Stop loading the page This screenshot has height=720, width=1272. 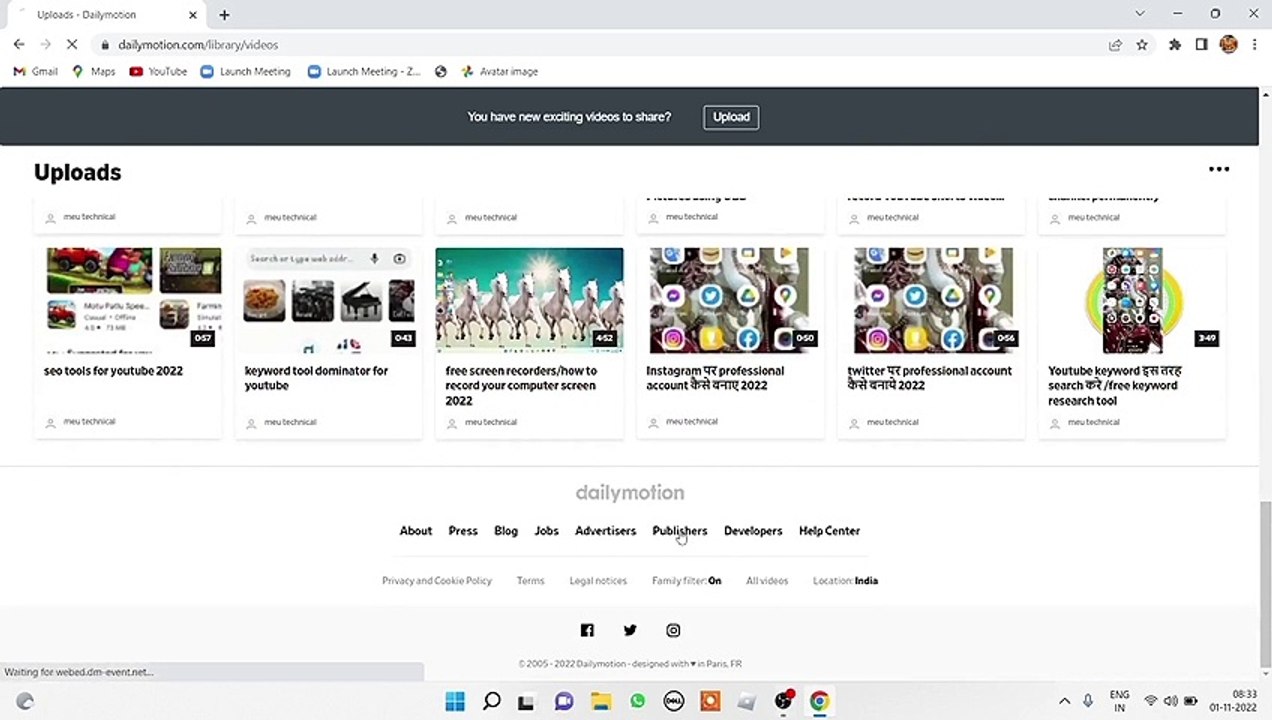73,45
